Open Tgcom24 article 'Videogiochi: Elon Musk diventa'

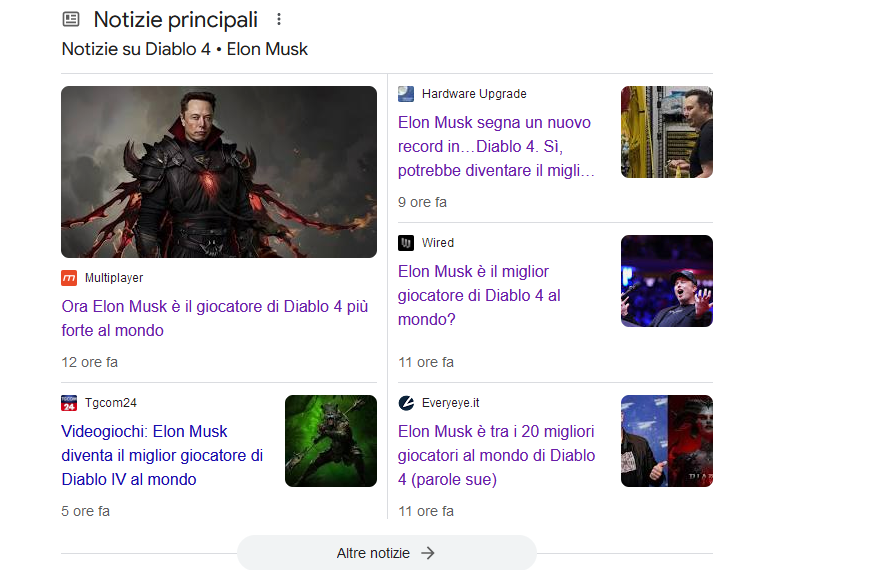point(162,455)
